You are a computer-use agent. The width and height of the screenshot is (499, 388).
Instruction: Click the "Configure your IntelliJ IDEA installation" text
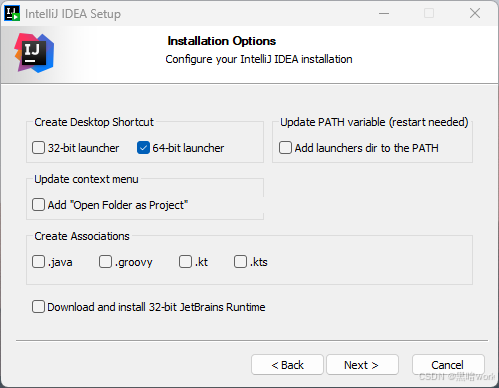point(259,59)
